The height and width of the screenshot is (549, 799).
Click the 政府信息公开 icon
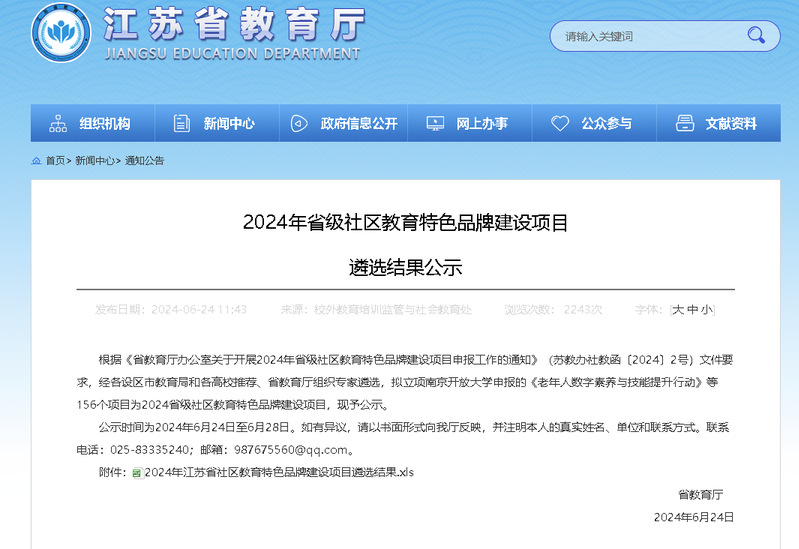tap(299, 124)
